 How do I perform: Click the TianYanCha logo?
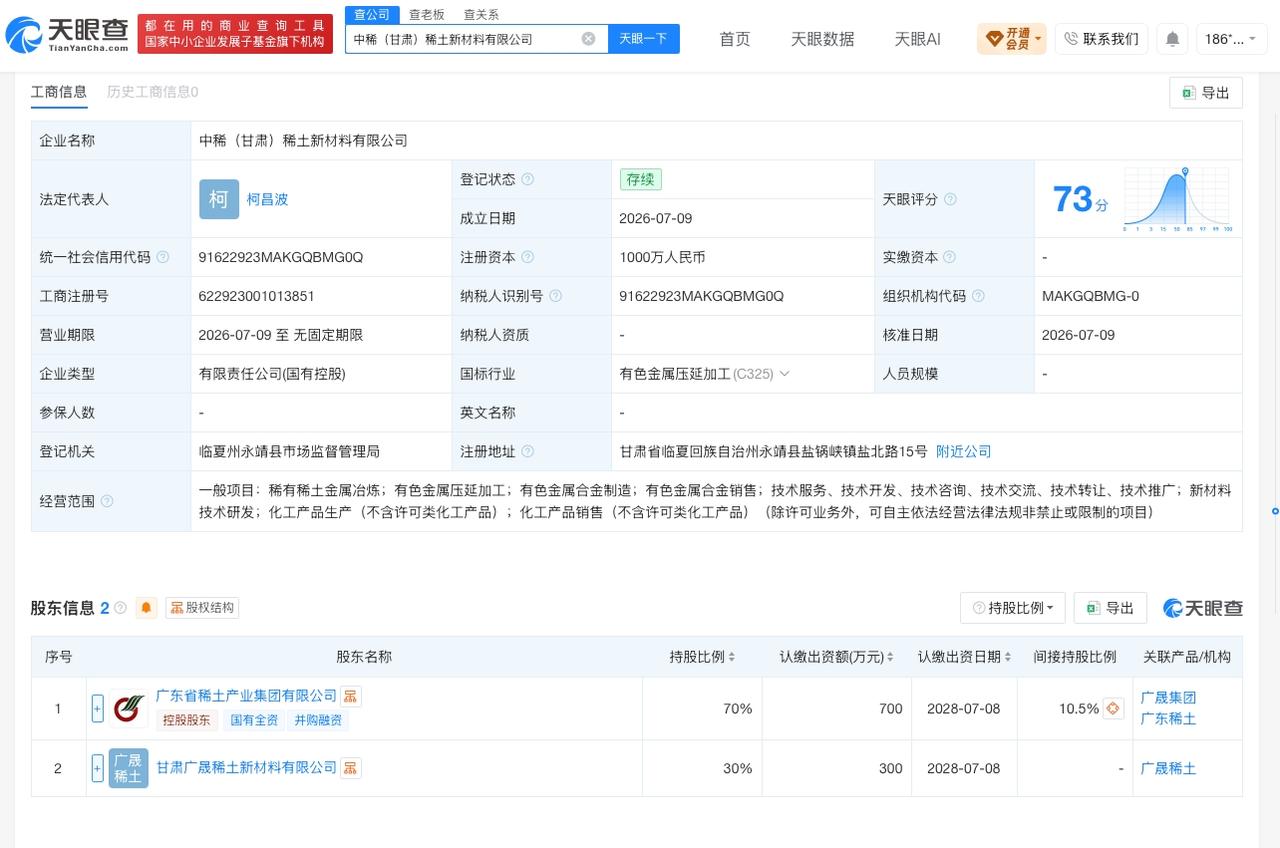coord(67,35)
